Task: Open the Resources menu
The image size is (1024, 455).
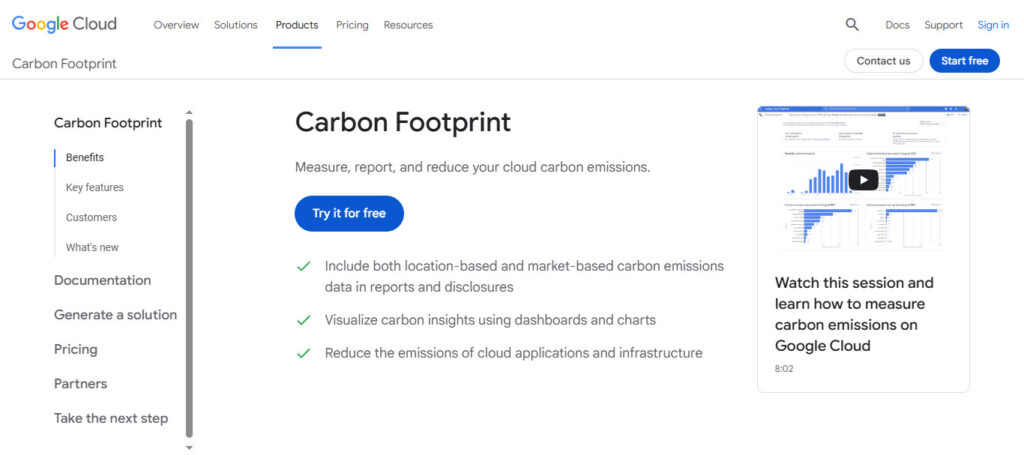Action: point(408,25)
